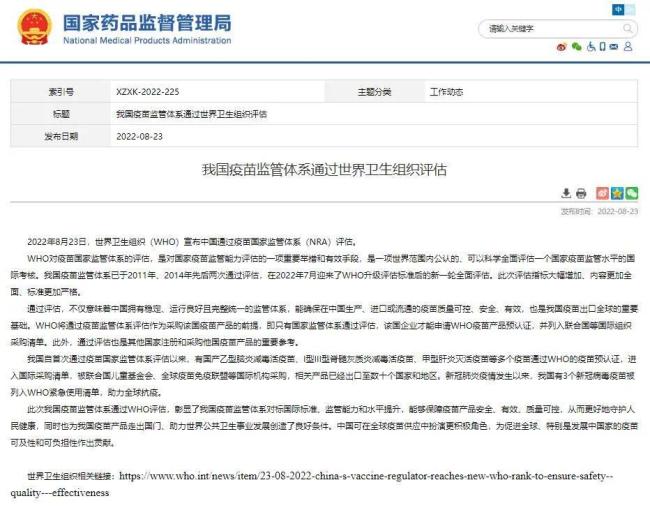Click the Weibo icon in the header

[563, 46]
